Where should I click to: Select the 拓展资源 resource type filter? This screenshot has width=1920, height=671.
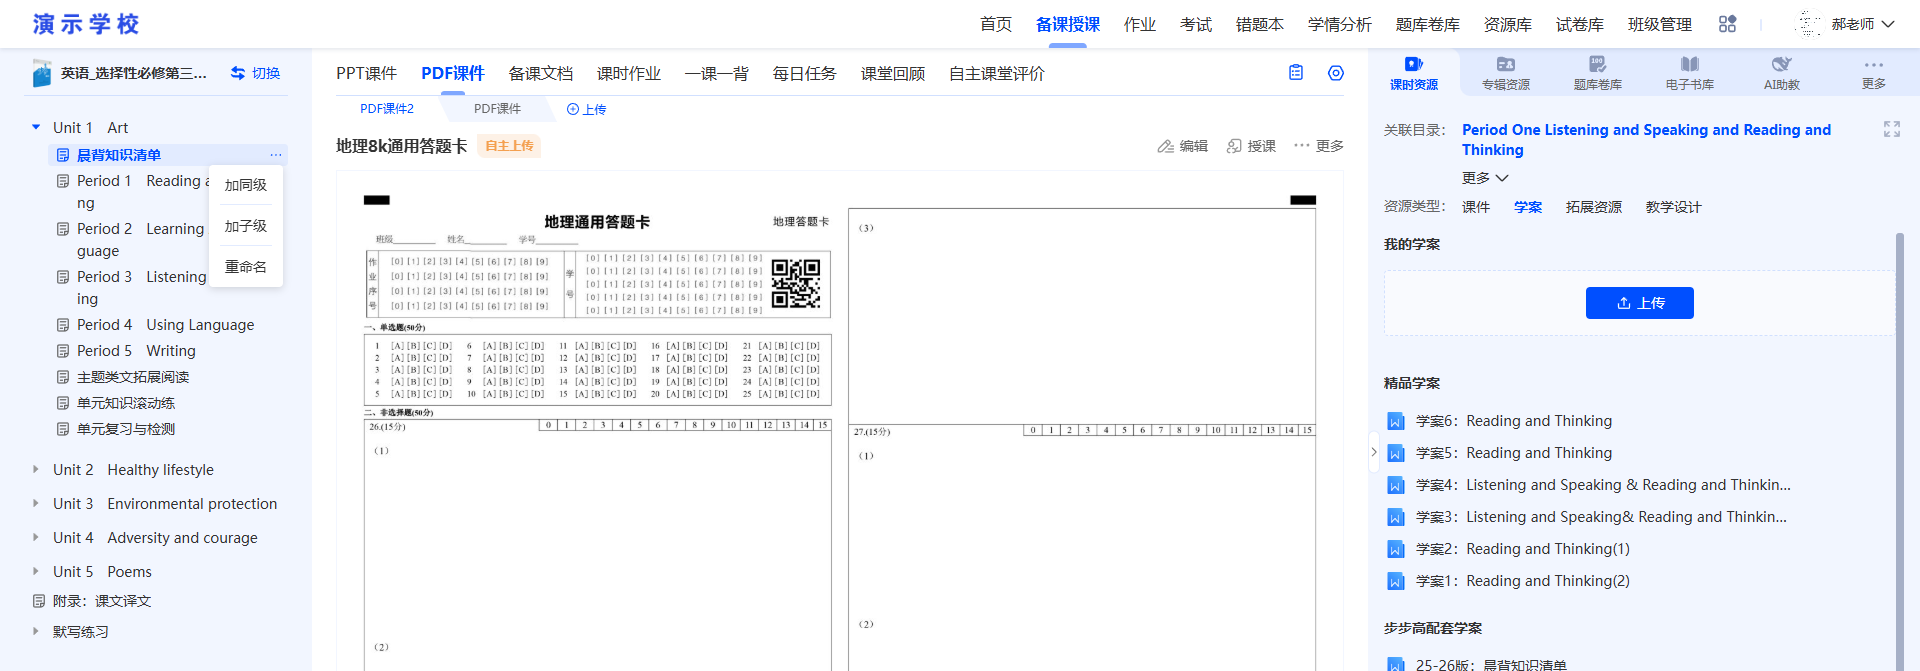pos(1594,207)
